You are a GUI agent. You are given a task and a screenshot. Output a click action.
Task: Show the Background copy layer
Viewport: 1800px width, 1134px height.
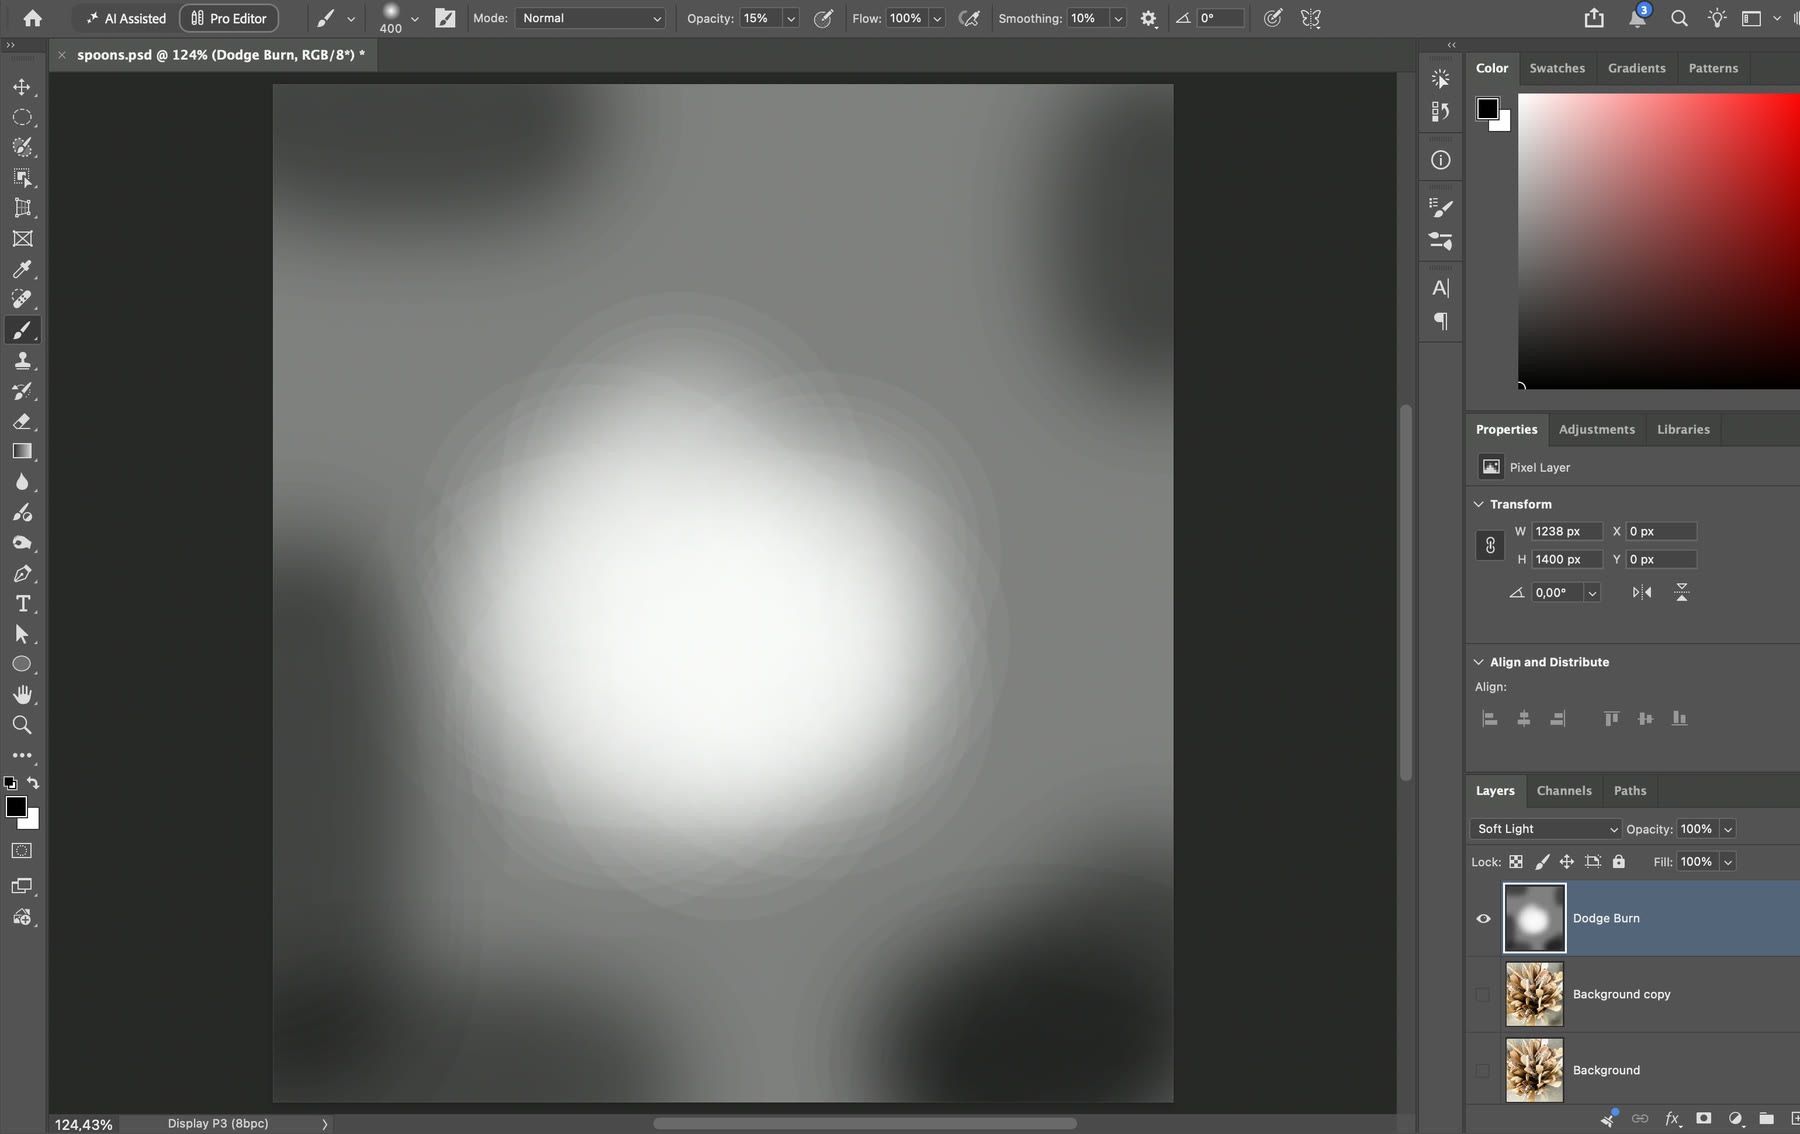pos(1483,994)
